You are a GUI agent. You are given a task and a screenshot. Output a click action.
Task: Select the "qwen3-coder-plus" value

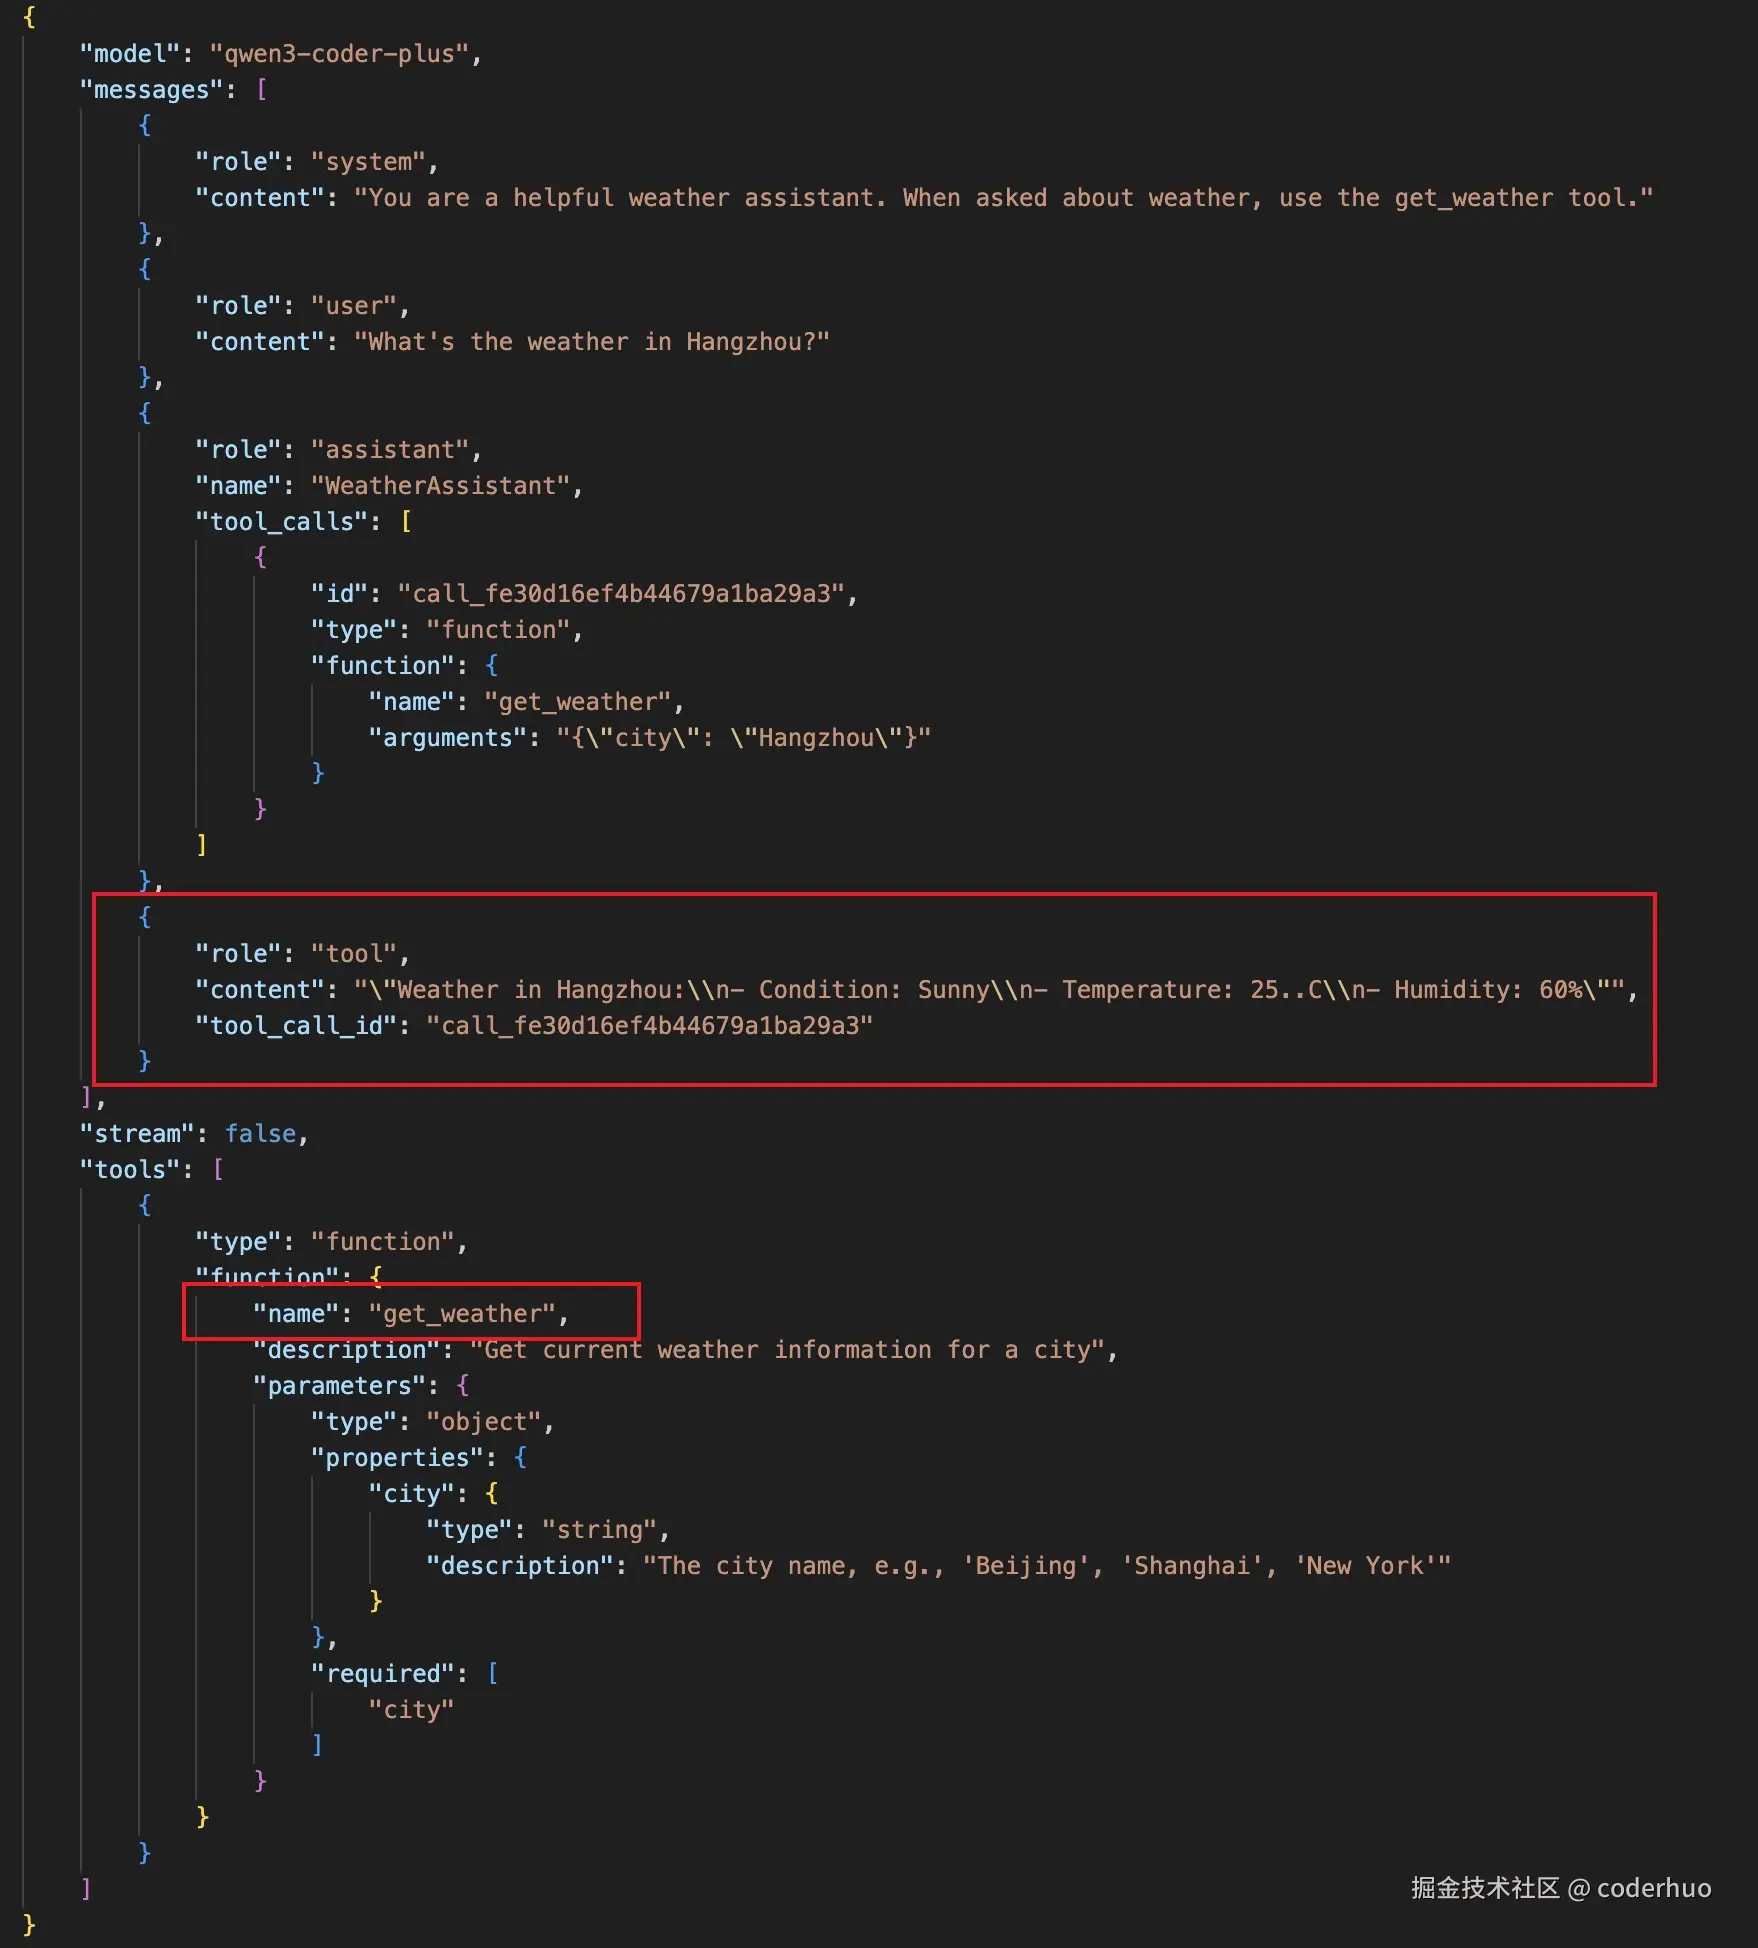[339, 54]
